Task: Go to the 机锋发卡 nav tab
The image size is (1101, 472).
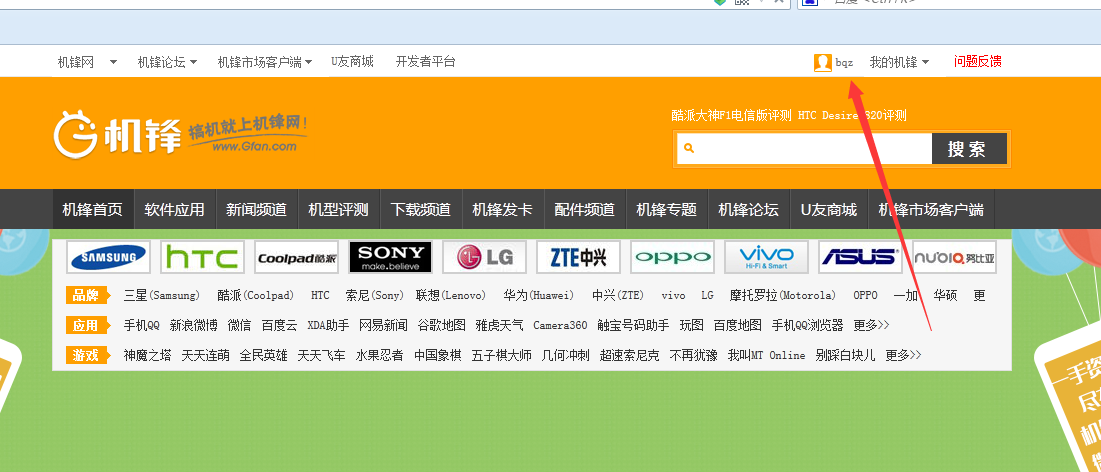Action: [503, 209]
